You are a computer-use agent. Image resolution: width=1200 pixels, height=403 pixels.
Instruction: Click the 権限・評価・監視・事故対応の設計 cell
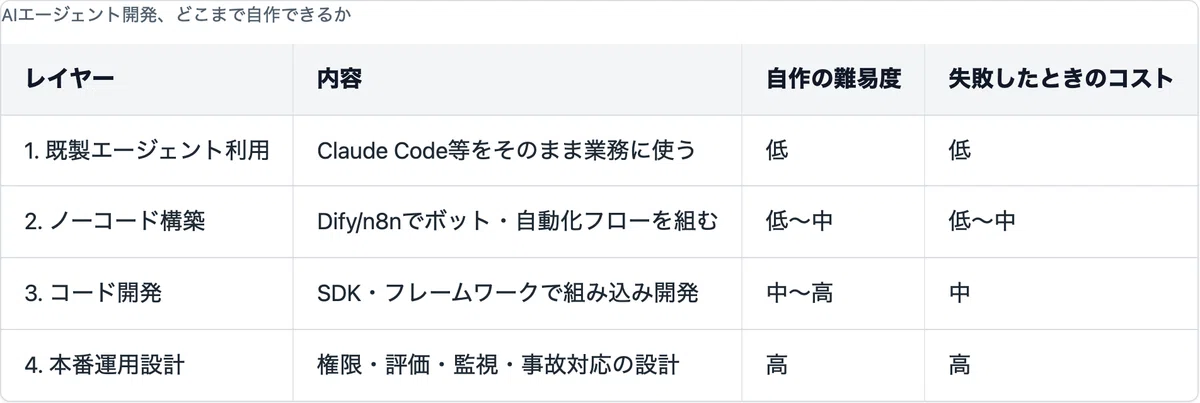click(517, 365)
